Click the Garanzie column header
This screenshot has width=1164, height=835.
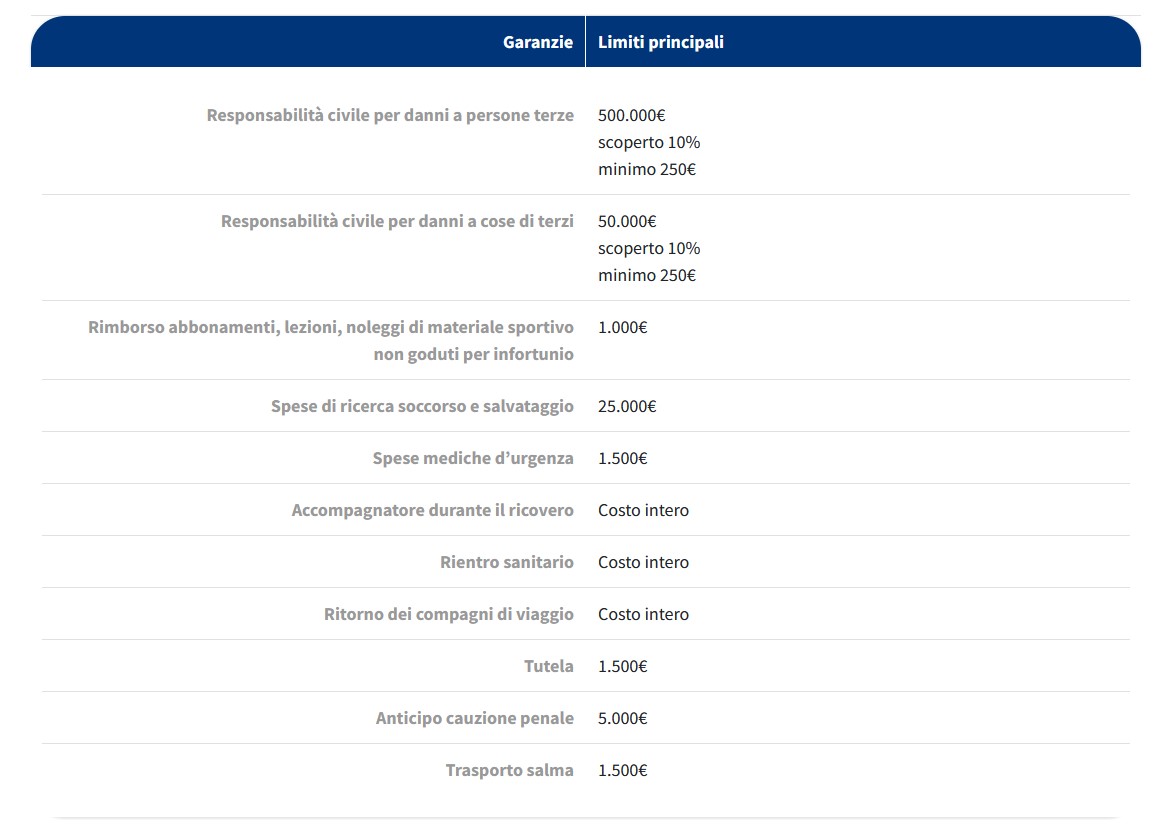point(537,42)
